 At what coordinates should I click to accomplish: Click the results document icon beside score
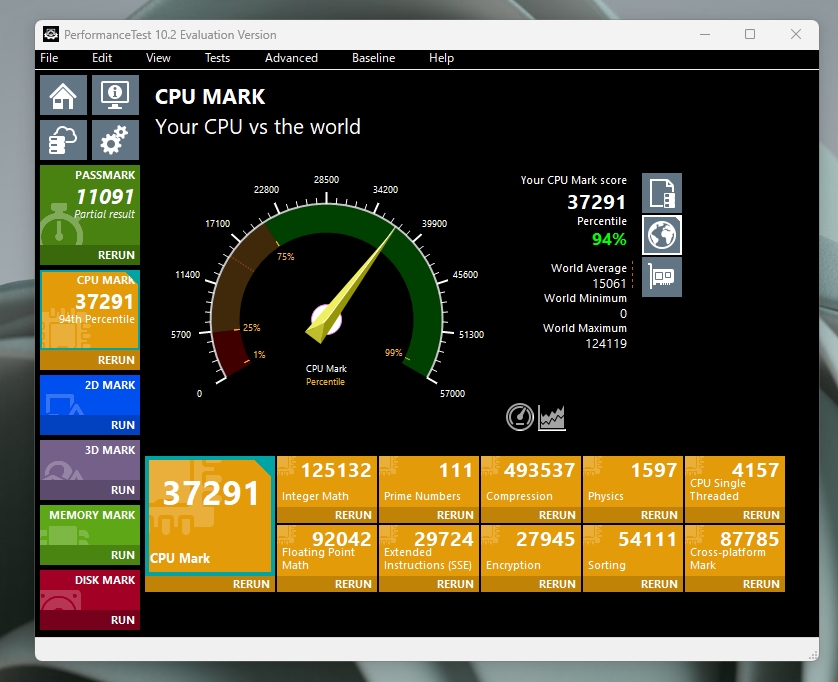[x=662, y=193]
